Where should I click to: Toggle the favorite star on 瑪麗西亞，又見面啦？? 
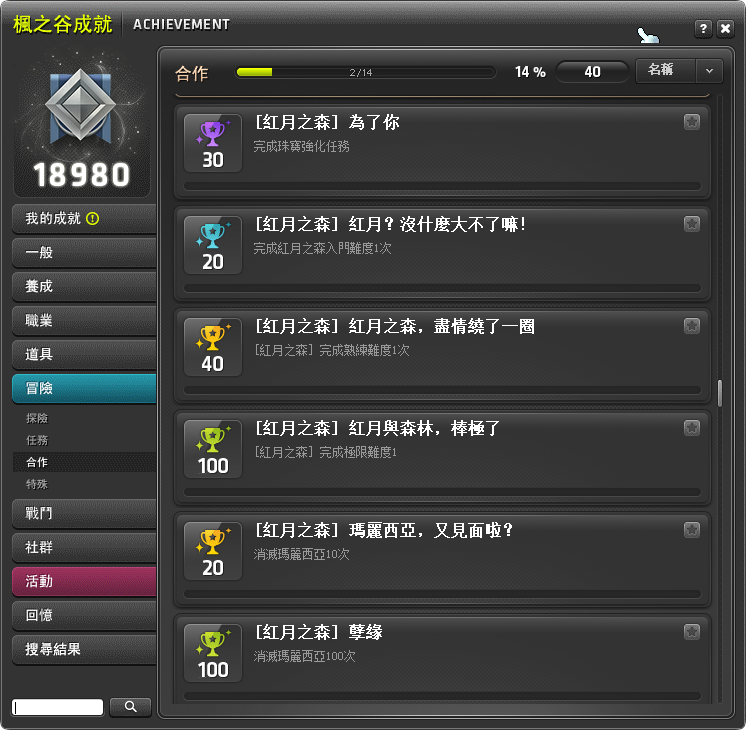(x=692, y=530)
